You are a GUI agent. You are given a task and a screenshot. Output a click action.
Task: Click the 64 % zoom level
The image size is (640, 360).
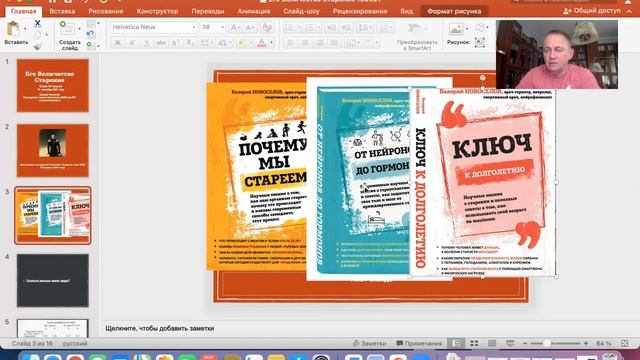[x=603, y=344]
